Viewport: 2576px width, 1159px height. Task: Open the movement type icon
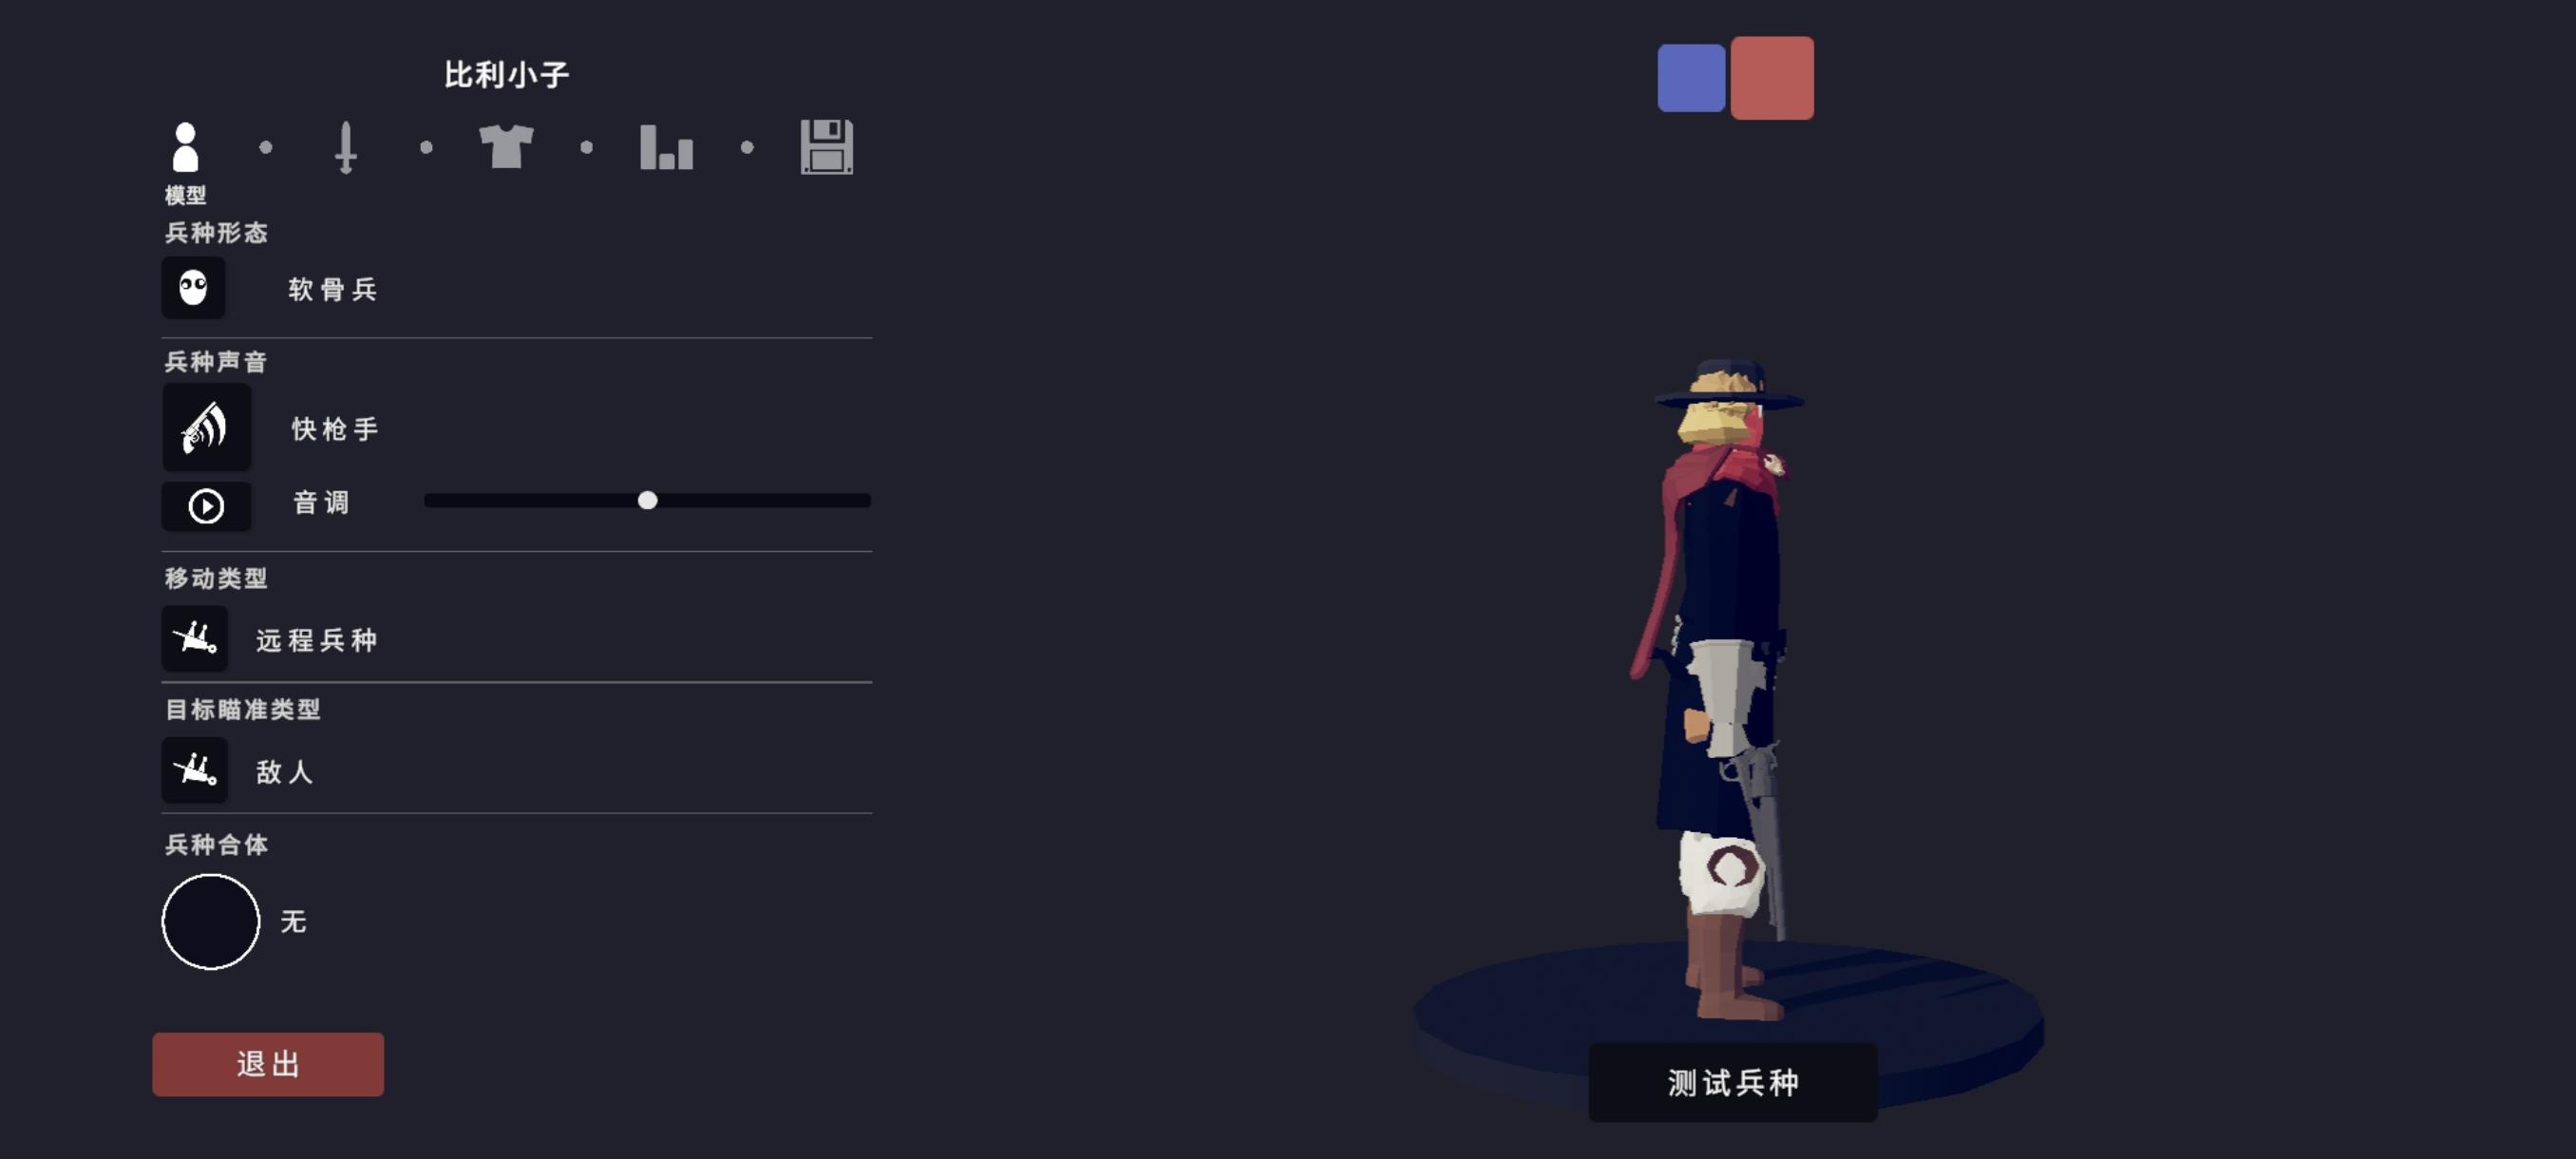click(195, 638)
